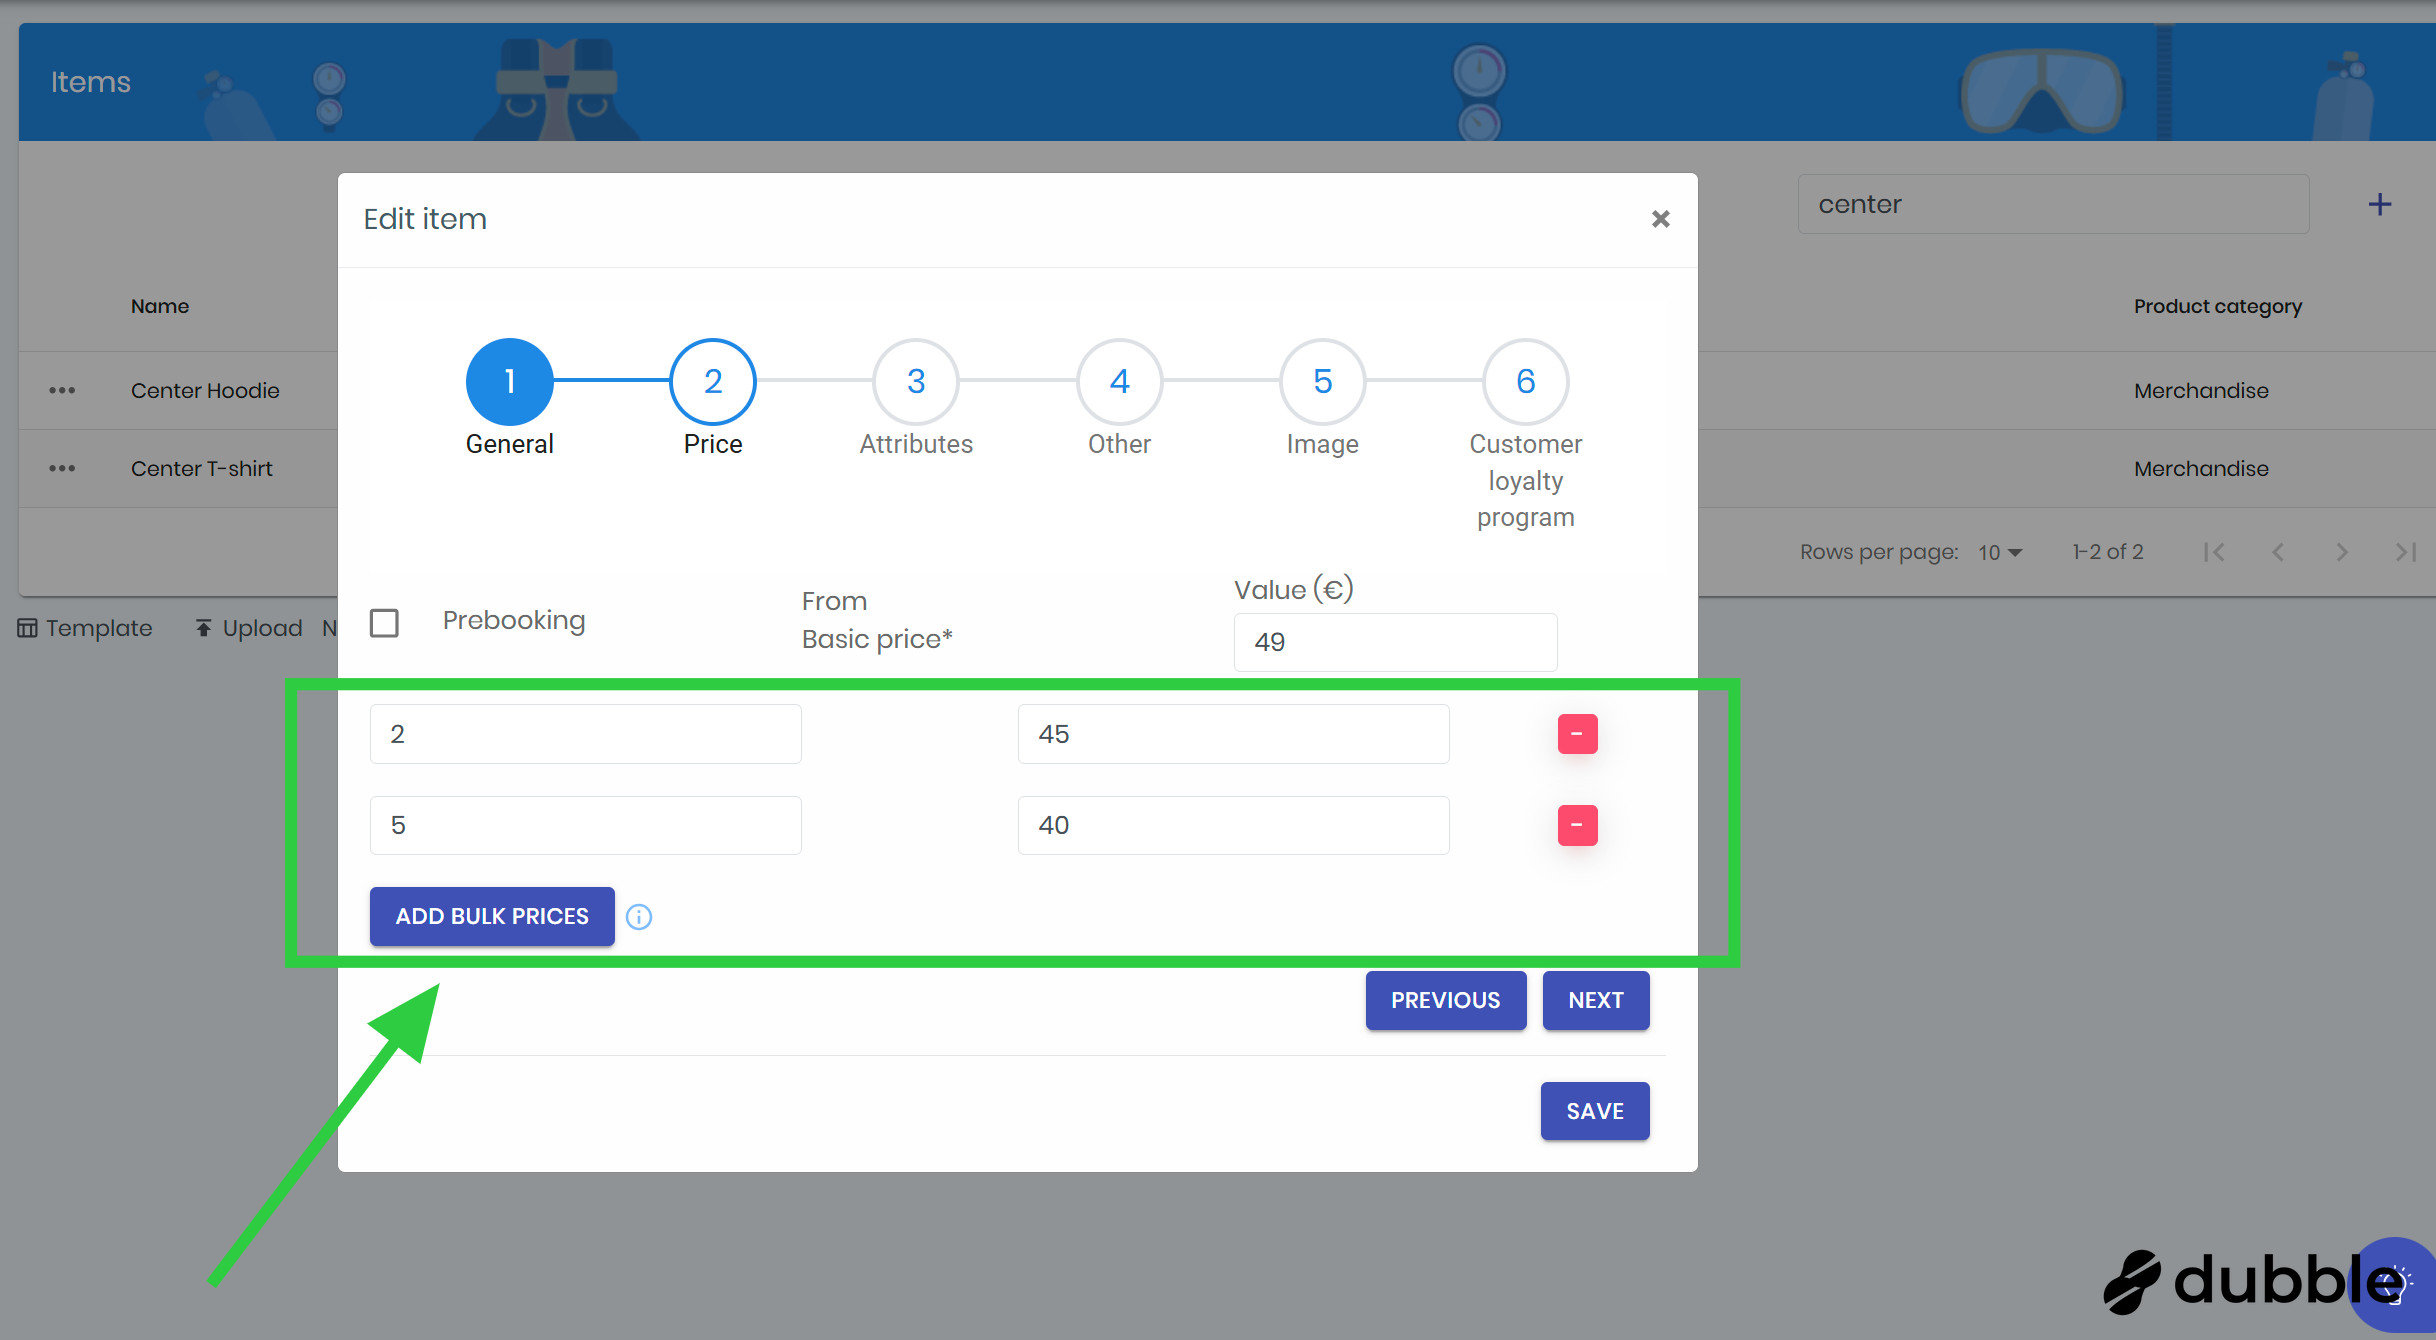Expand Rows per page dropdown

tap(2000, 552)
